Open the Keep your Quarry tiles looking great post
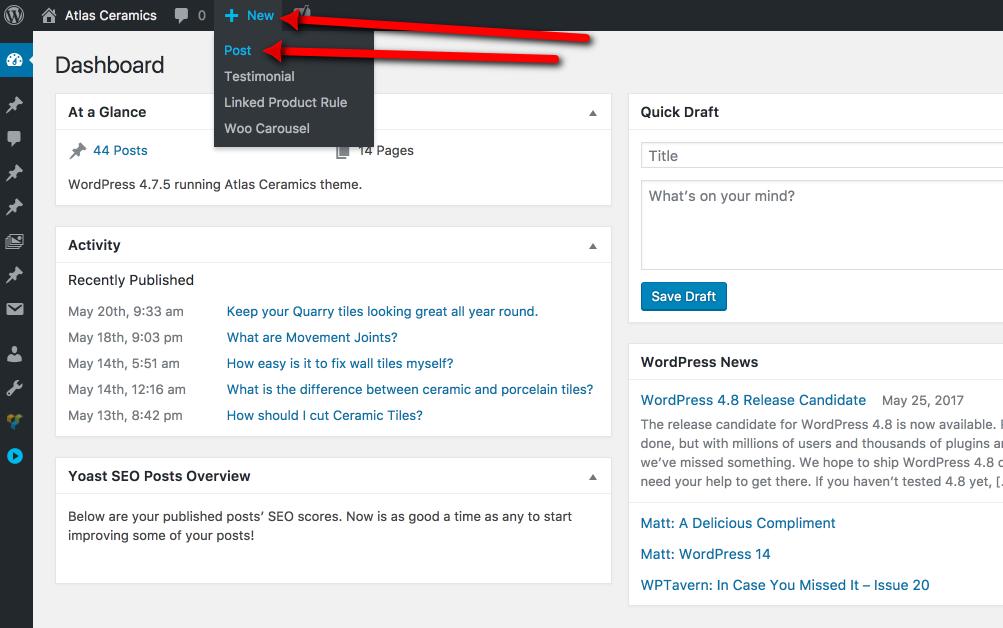Image resolution: width=1003 pixels, height=628 pixels. tap(383, 311)
